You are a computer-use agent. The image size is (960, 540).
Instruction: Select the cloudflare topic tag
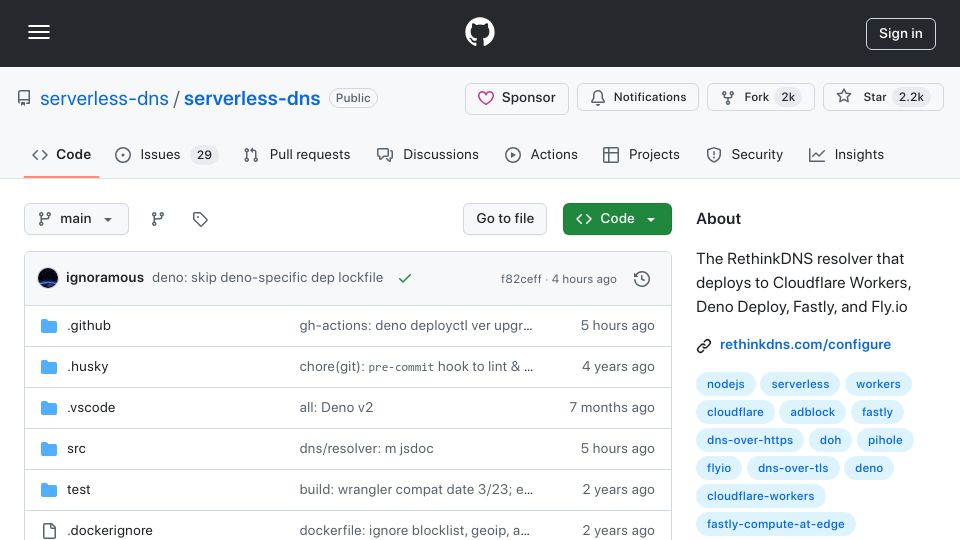(735, 413)
